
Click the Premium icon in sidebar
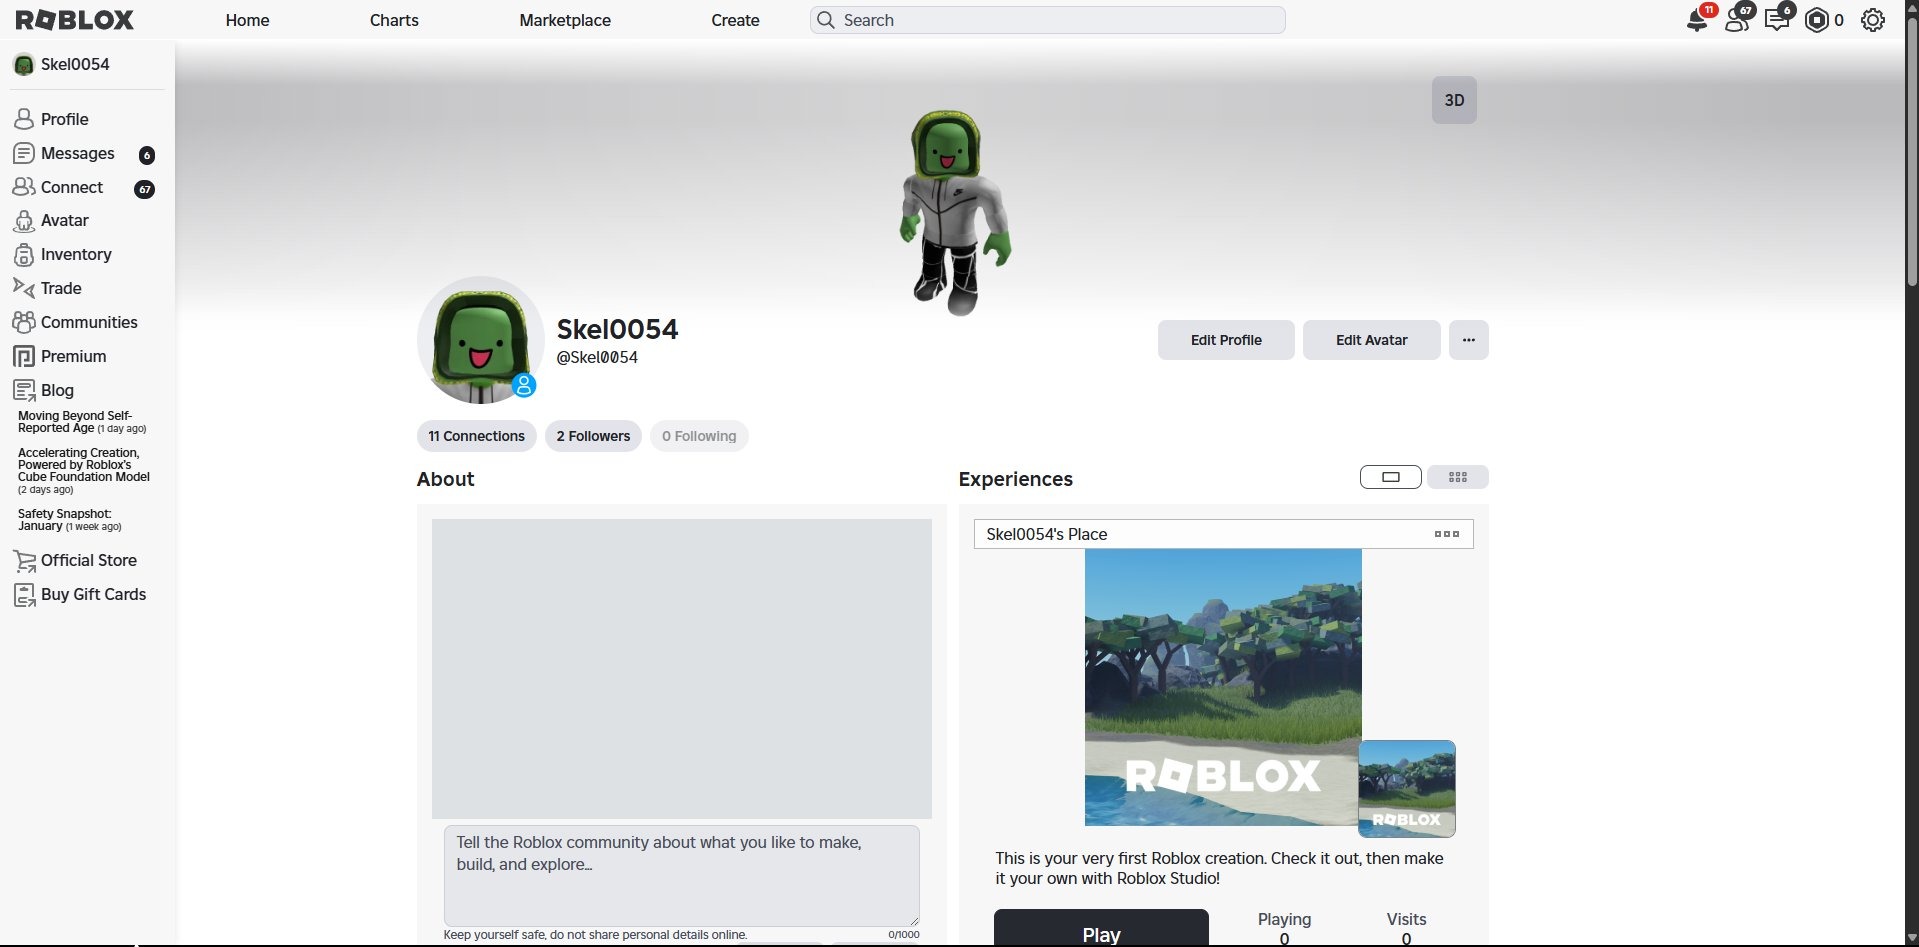24,356
